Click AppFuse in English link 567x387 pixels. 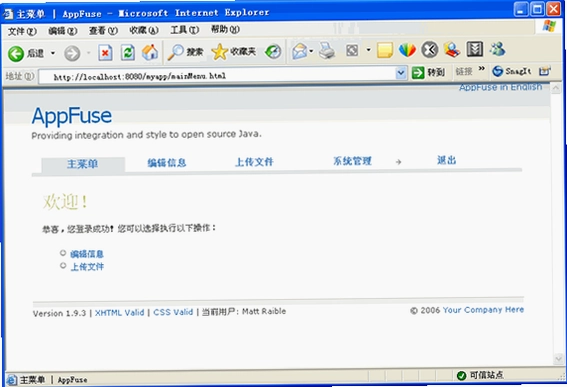click(500, 87)
